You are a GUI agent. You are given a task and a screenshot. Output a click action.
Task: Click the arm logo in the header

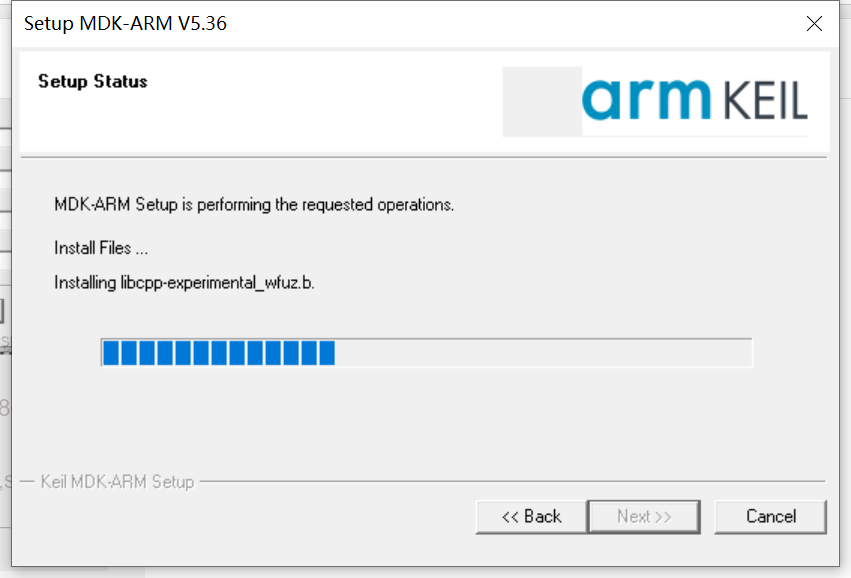point(650,97)
